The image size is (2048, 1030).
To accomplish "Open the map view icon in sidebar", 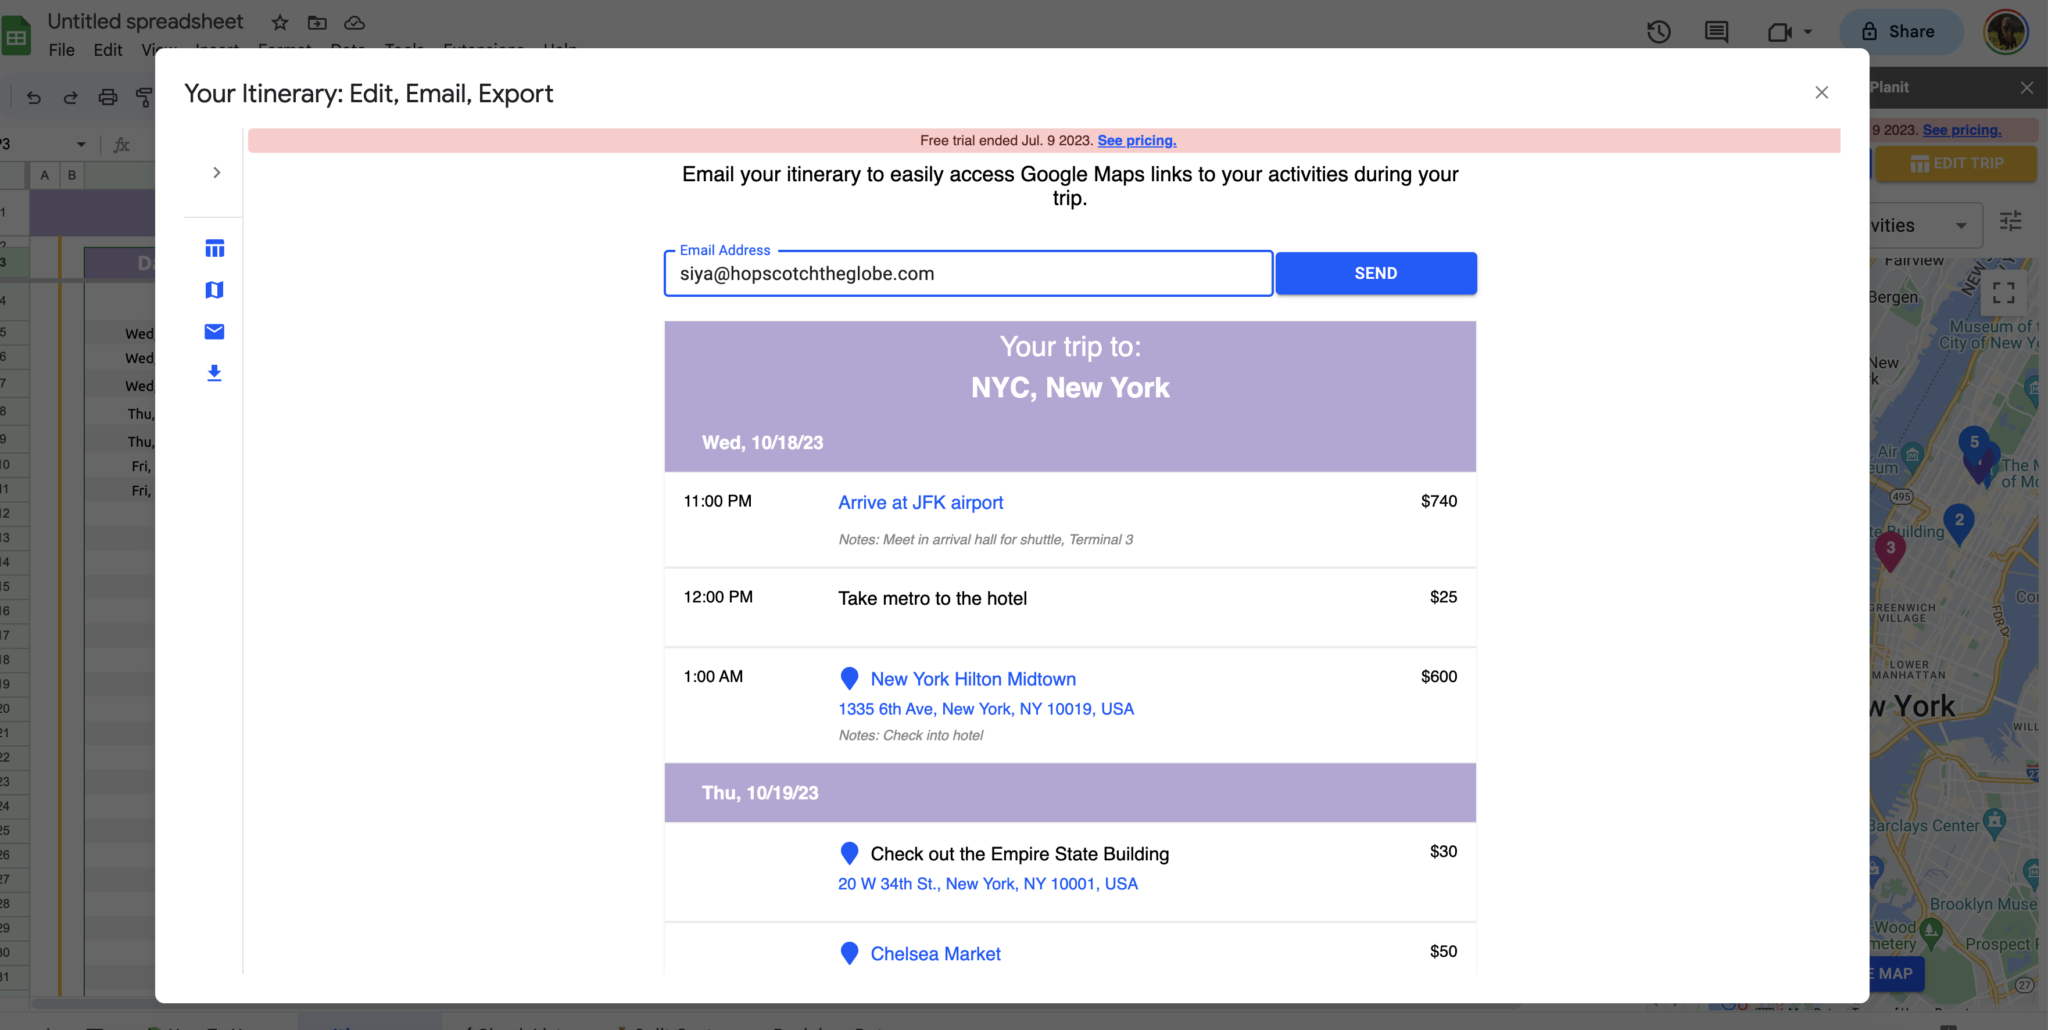I will point(214,290).
